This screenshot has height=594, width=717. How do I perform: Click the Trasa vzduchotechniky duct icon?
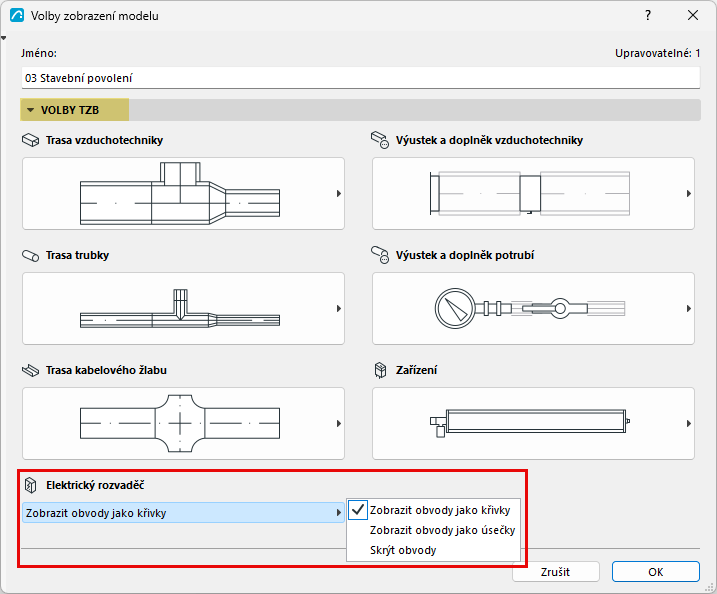click(x=31, y=140)
